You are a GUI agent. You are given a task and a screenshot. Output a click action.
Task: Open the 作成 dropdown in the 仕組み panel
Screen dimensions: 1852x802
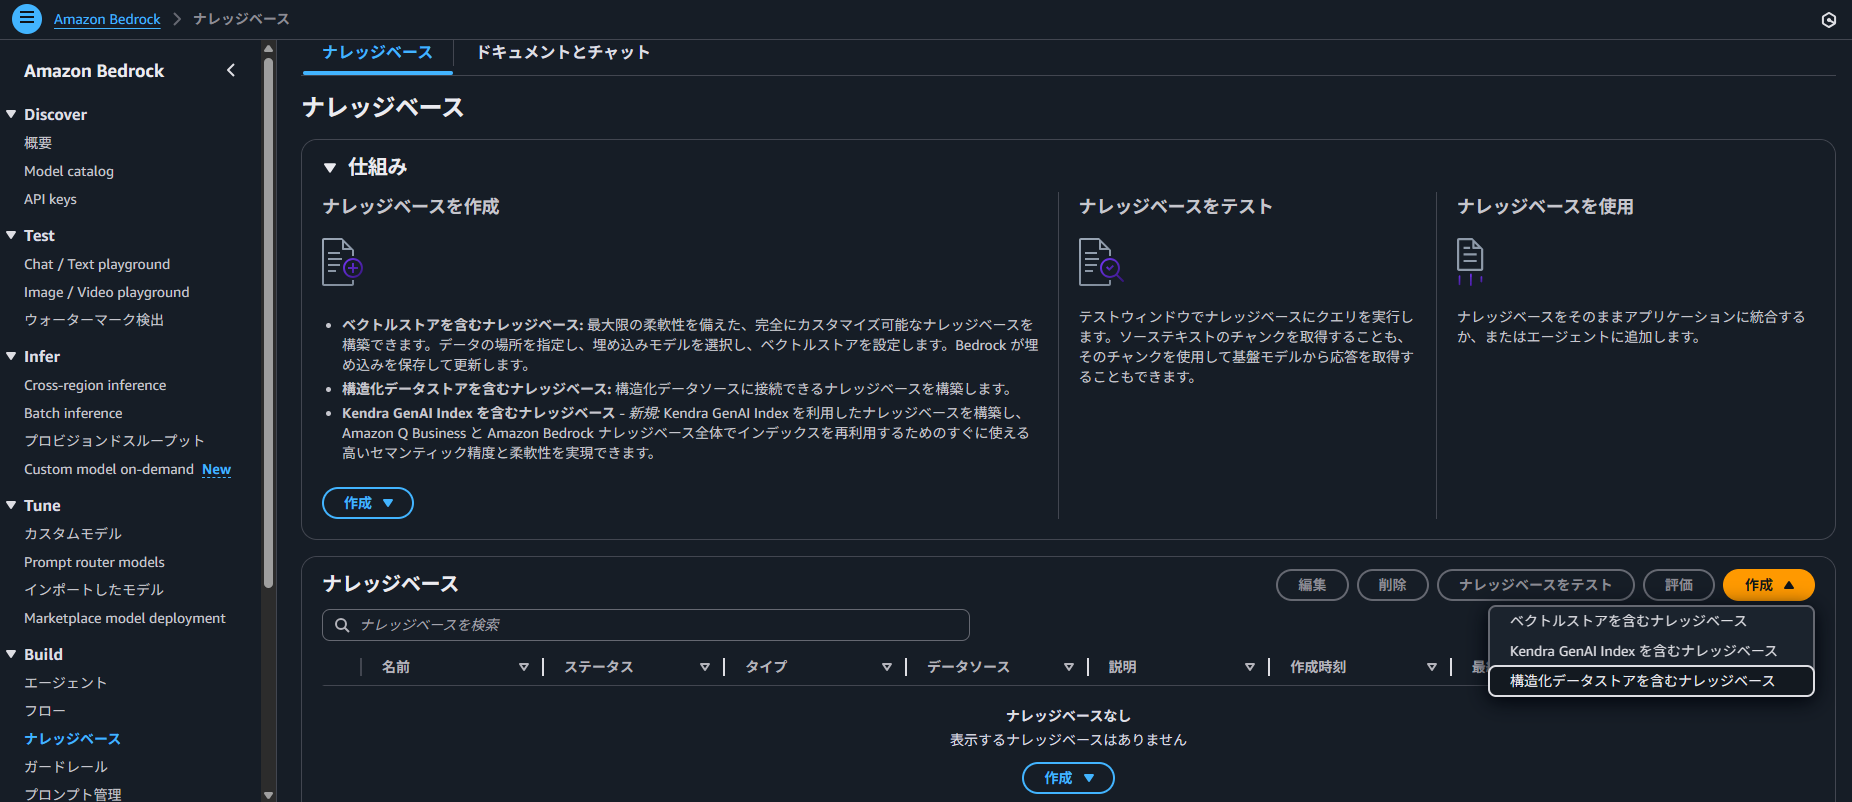click(368, 503)
